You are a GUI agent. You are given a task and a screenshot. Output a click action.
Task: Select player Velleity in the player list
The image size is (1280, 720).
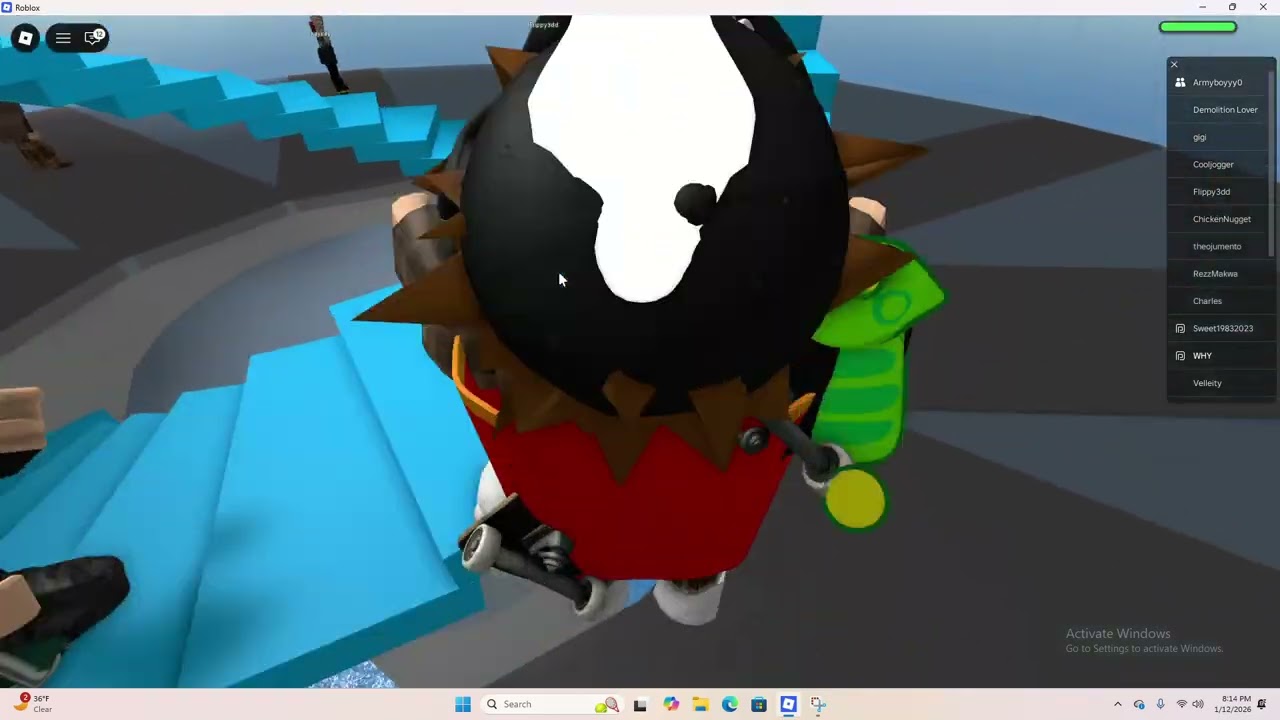tap(1218, 383)
